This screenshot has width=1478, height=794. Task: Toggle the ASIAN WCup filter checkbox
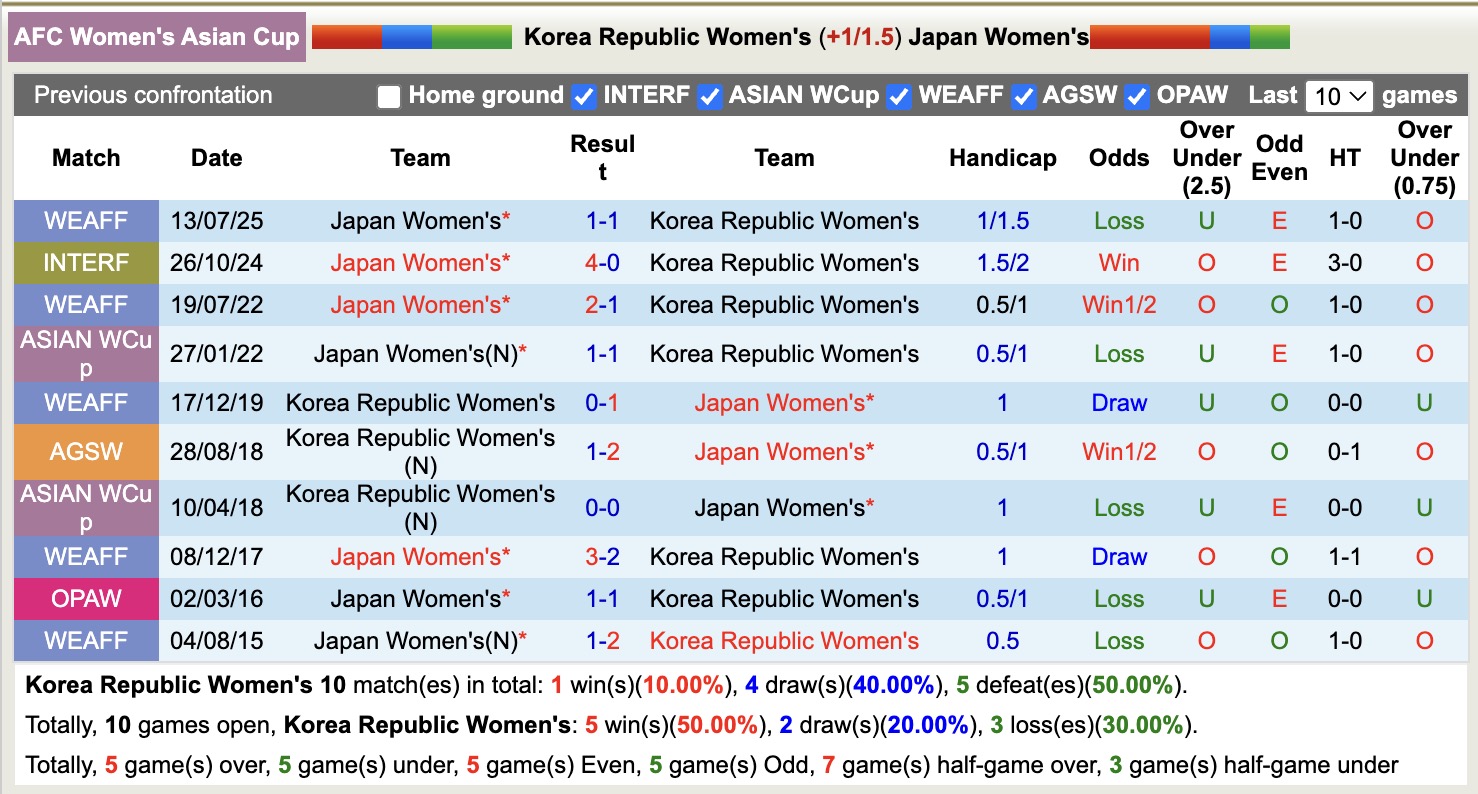(x=710, y=97)
